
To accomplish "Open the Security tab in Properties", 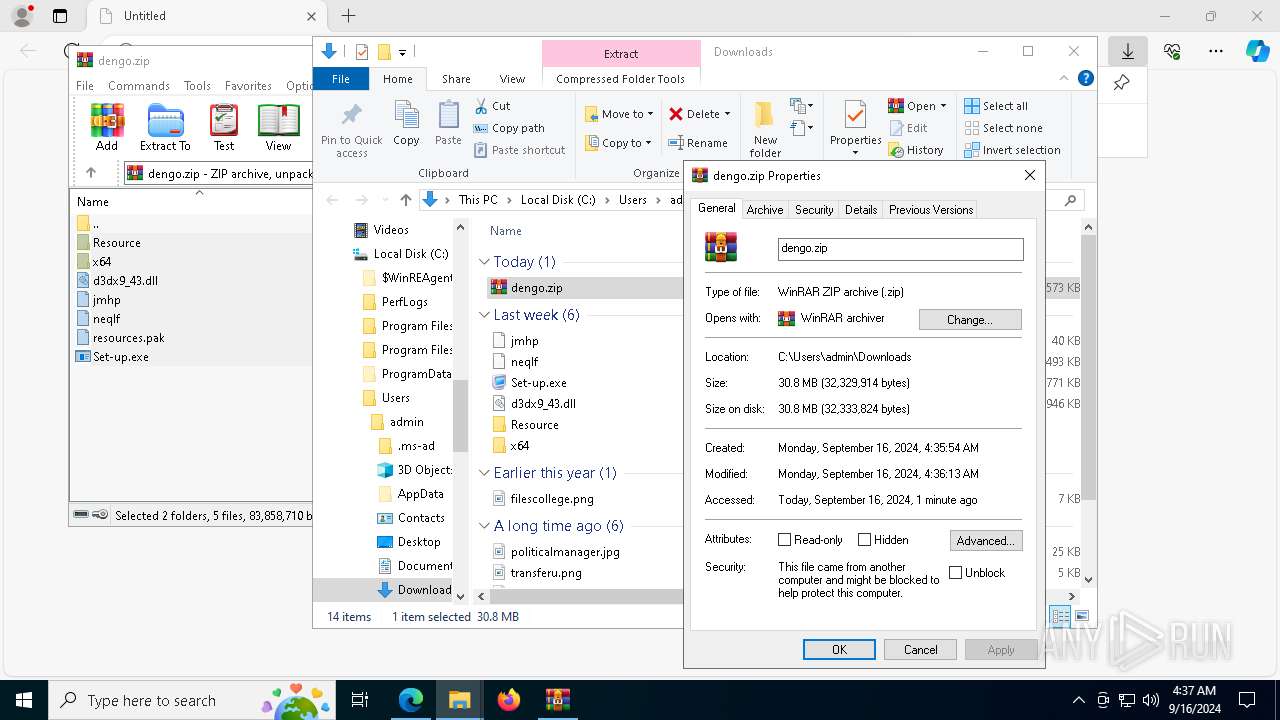I will pos(814,210).
